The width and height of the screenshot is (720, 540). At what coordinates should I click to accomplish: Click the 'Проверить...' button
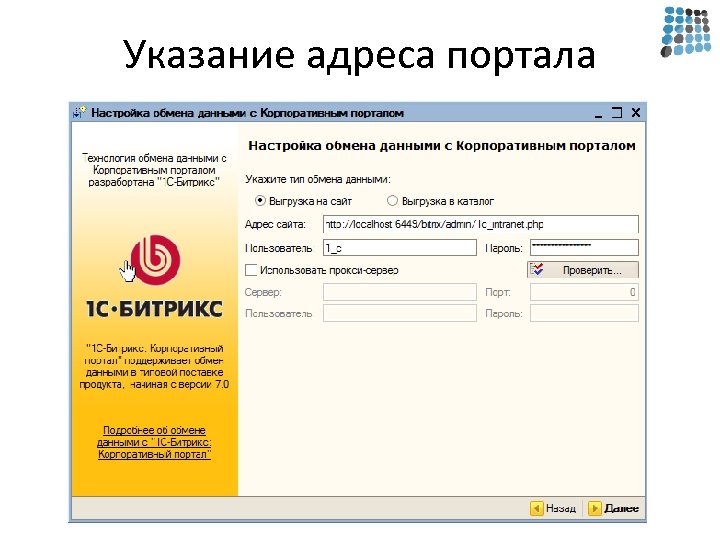(583, 270)
